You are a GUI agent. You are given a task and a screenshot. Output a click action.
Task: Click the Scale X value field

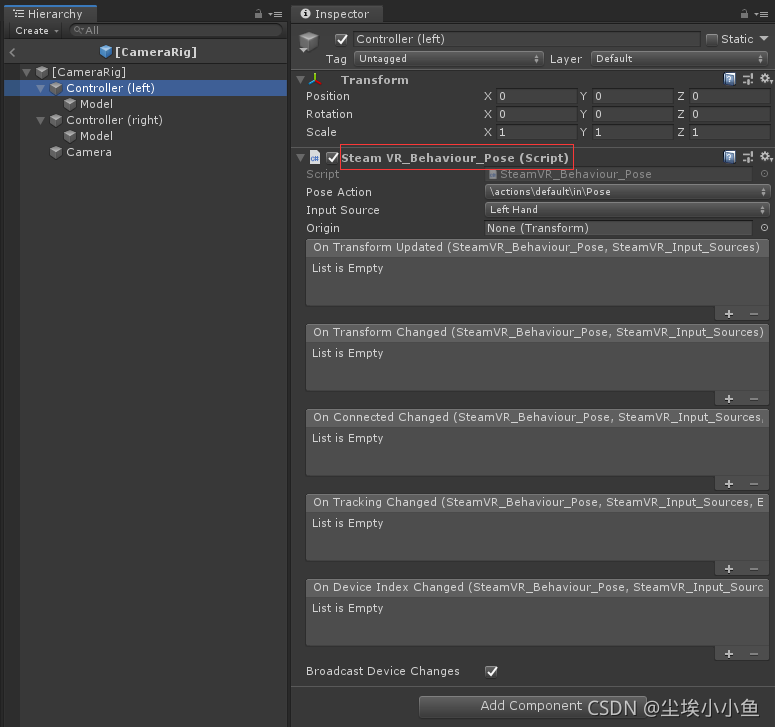click(536, 132)
